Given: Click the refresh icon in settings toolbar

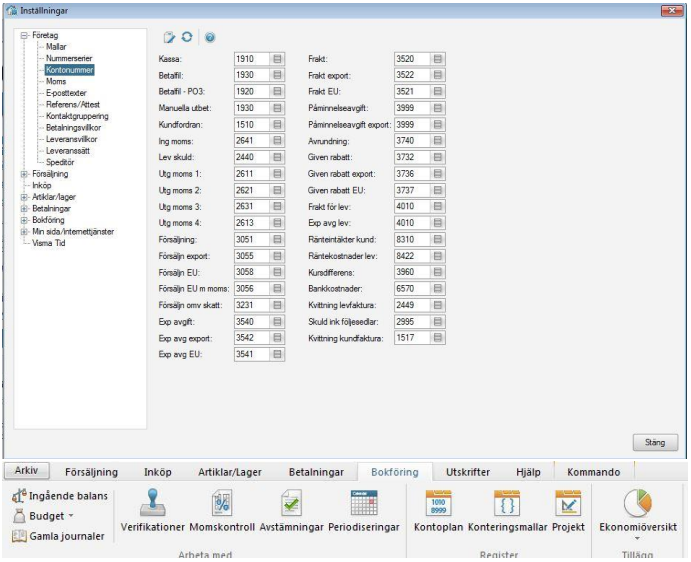Looking at the screenshot, I should pos(187,37).
